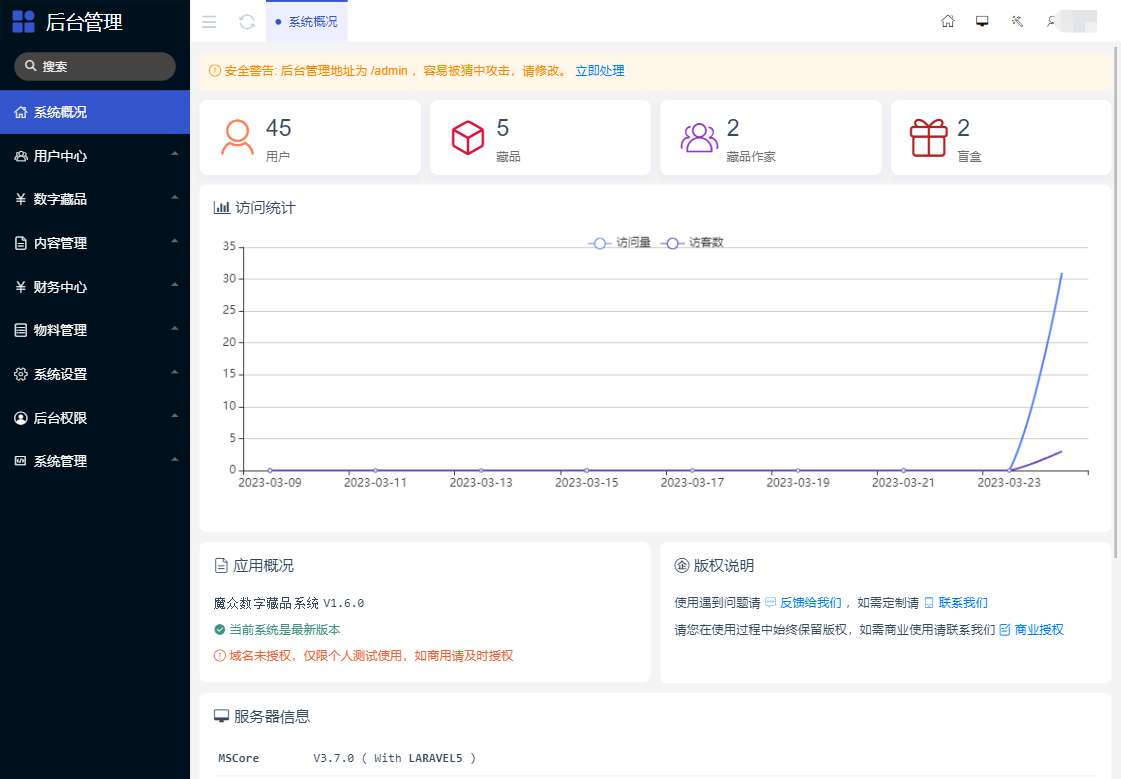The width and height of the screenshot is (1121, 779).
Task: Click the warning icon in the security alert
Action: [x=214, y=71]
